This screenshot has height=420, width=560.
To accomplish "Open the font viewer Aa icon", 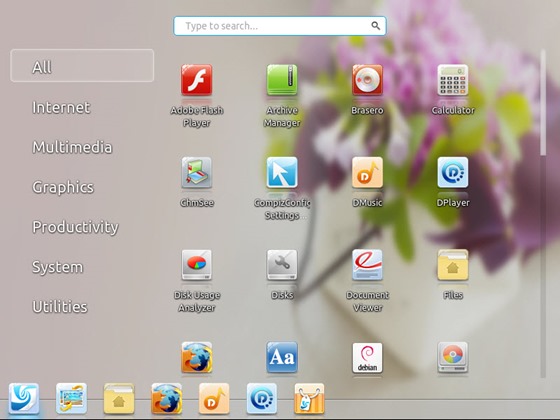I will click(x=282, y=358).
